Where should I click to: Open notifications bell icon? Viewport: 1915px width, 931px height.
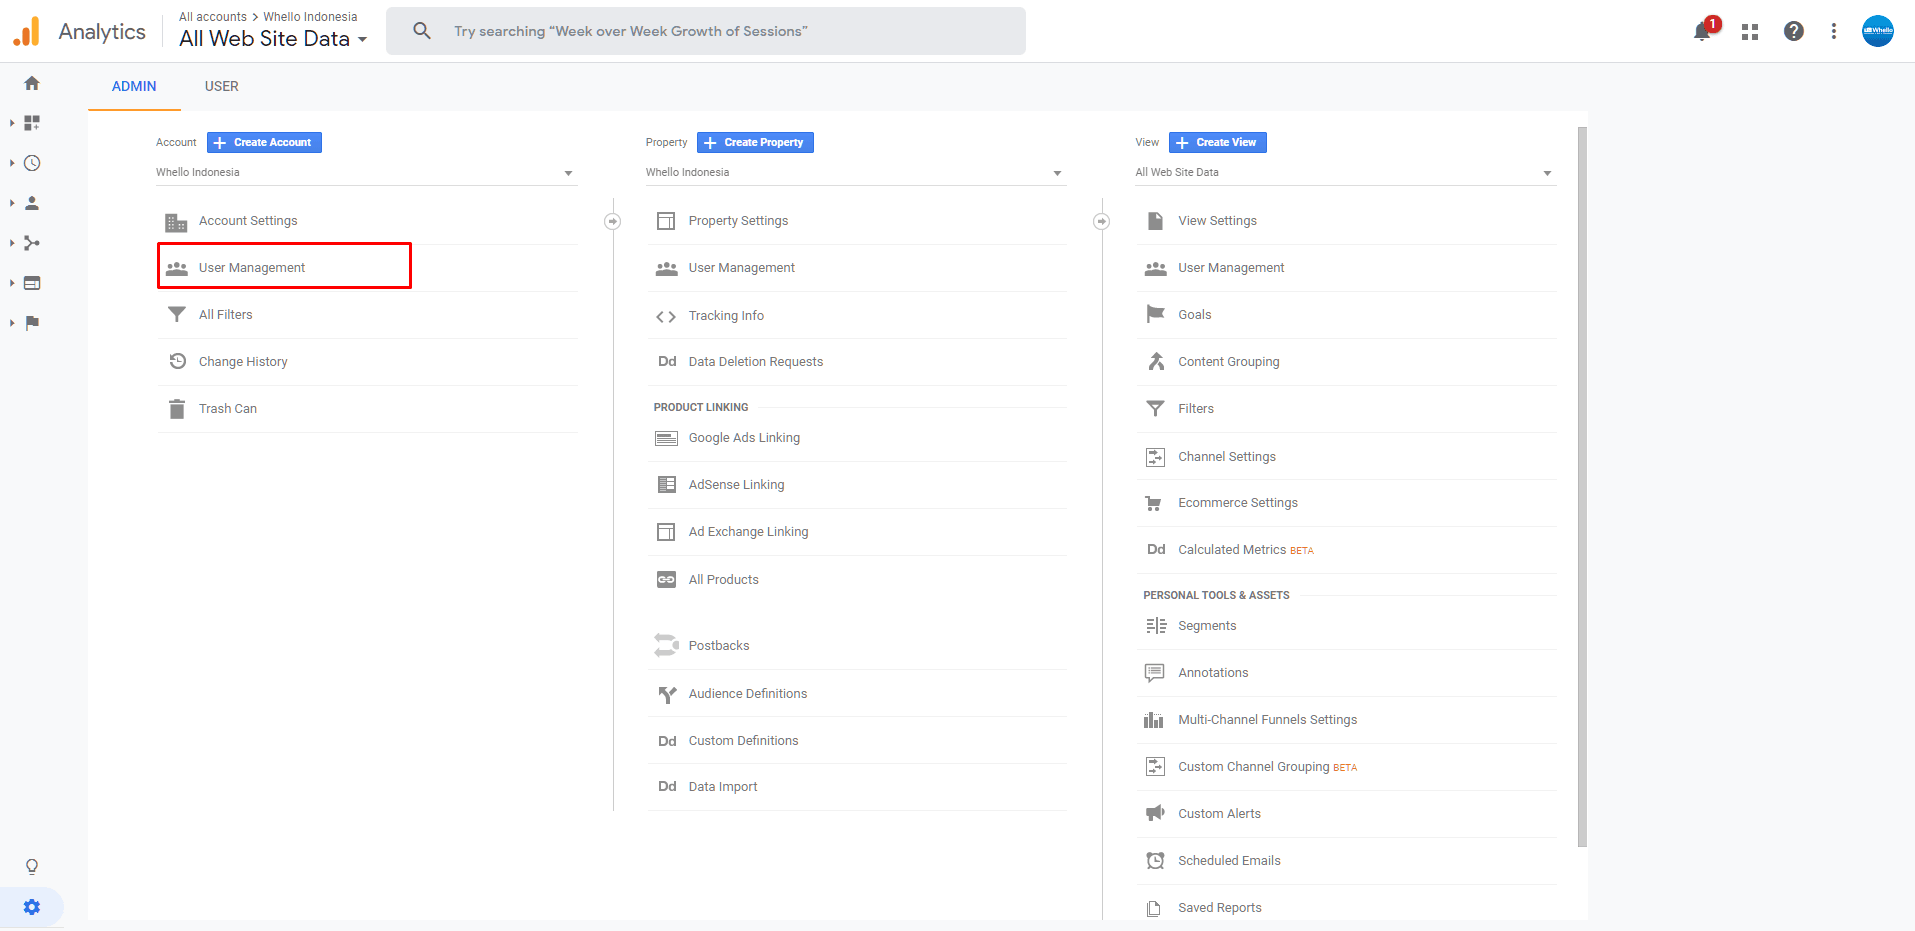[x=1702, y=32]
